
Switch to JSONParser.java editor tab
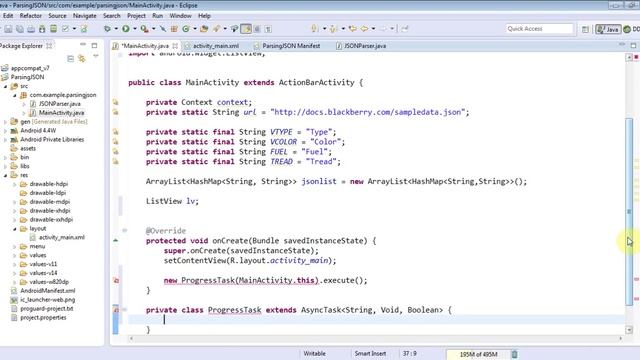[x=361, y=46]
